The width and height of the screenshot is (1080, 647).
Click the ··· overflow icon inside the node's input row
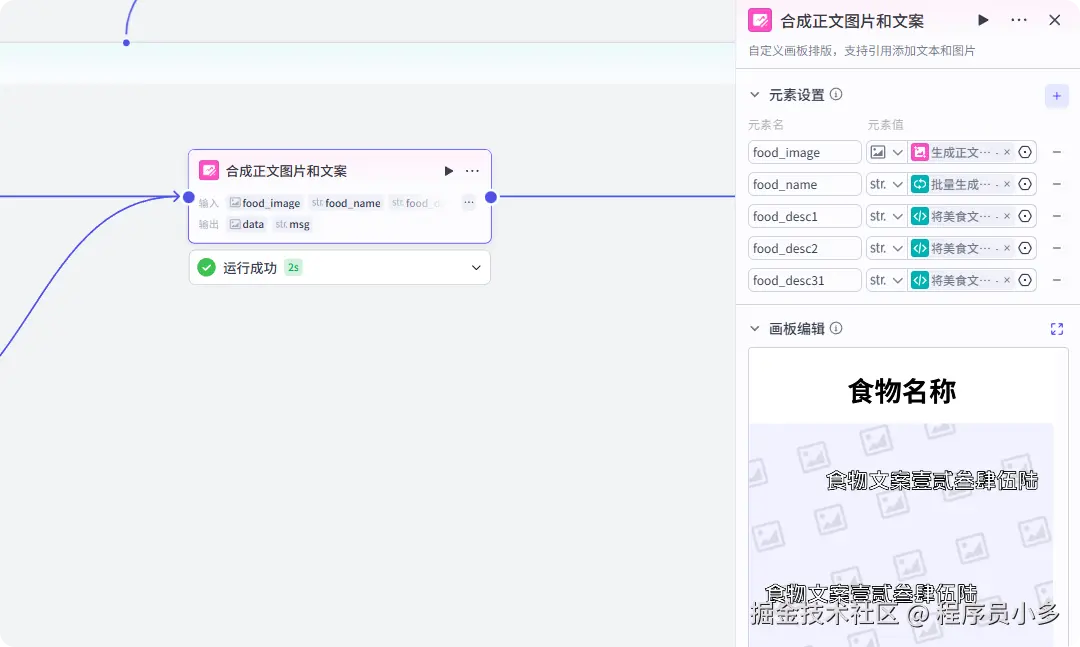pyautogui.click(x=468, y=202)
